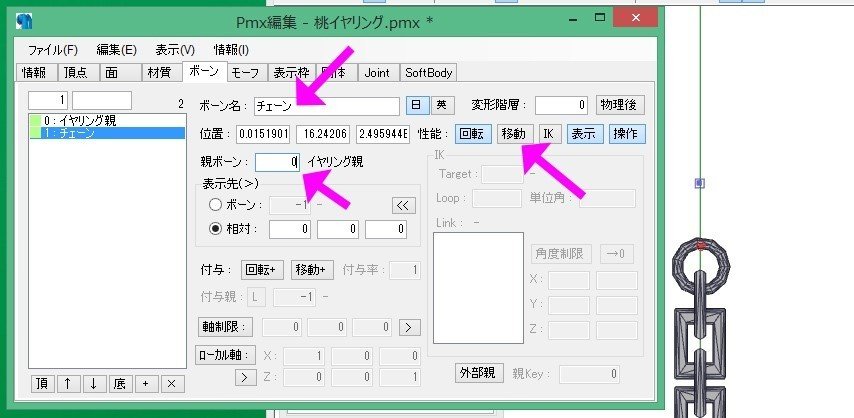Switch to the モーフ tab
This screenshot has height=418, width=854.
[247, 72]
